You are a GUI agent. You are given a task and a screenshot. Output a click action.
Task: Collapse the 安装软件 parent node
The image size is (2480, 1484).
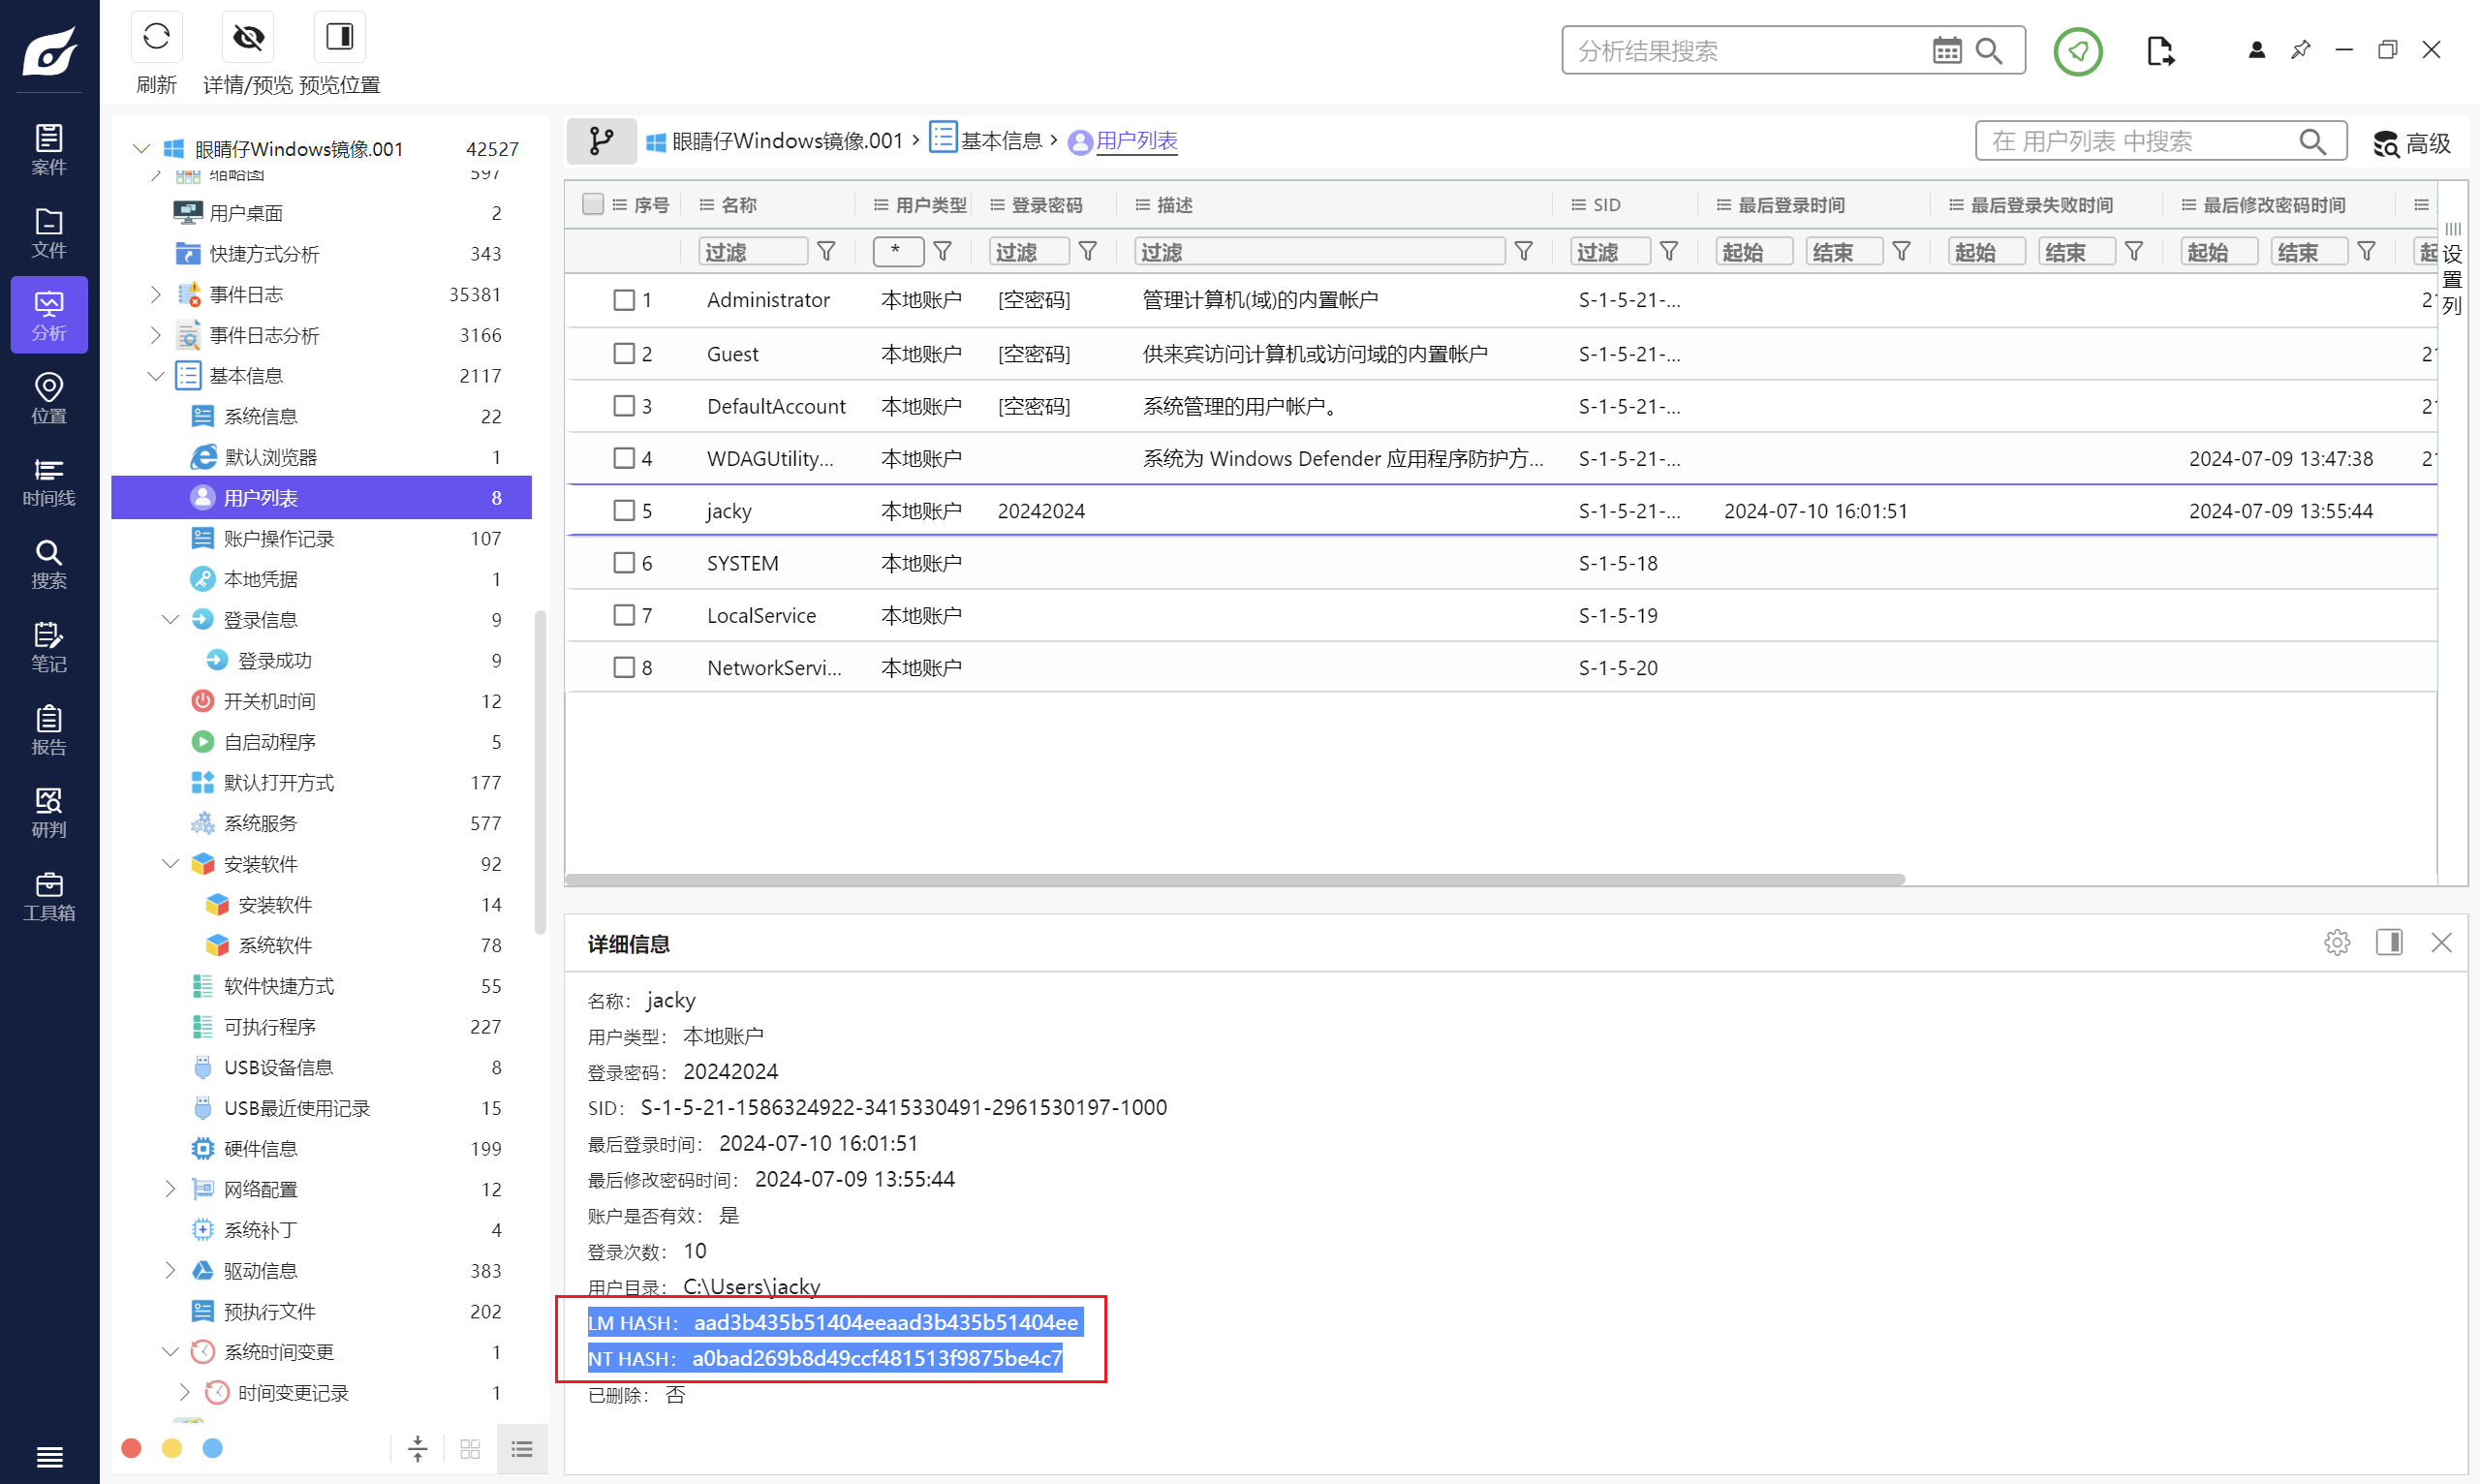coord(170,864)
